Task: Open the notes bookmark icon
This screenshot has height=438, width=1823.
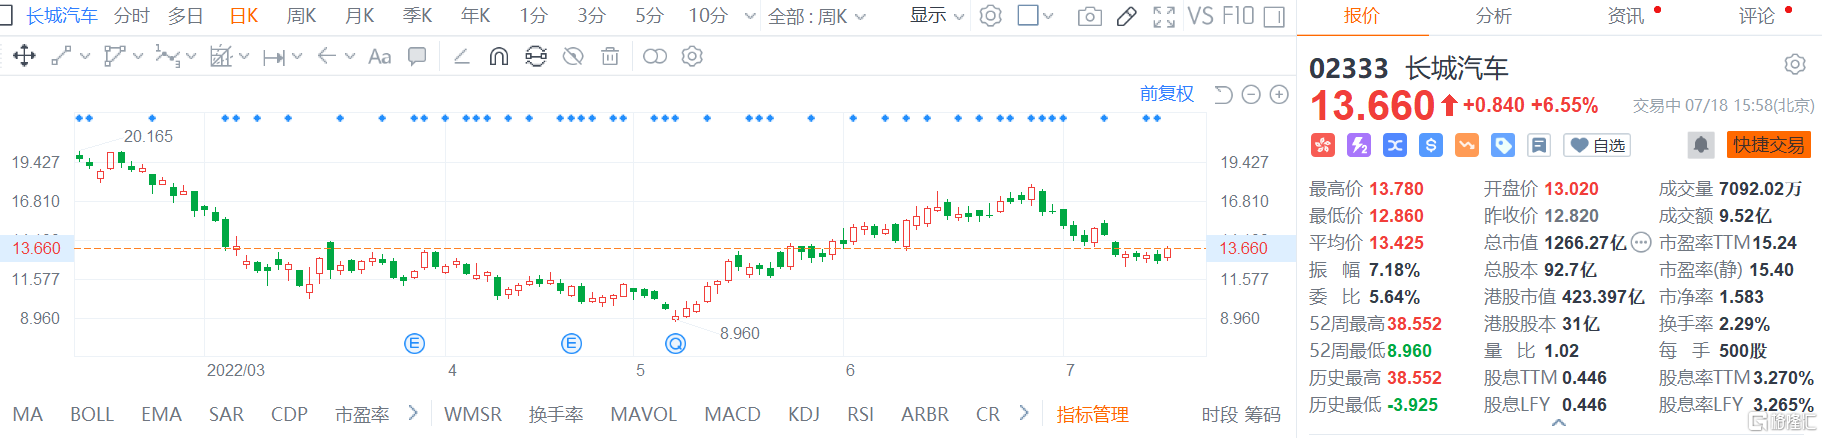Action: [1539, 146]
